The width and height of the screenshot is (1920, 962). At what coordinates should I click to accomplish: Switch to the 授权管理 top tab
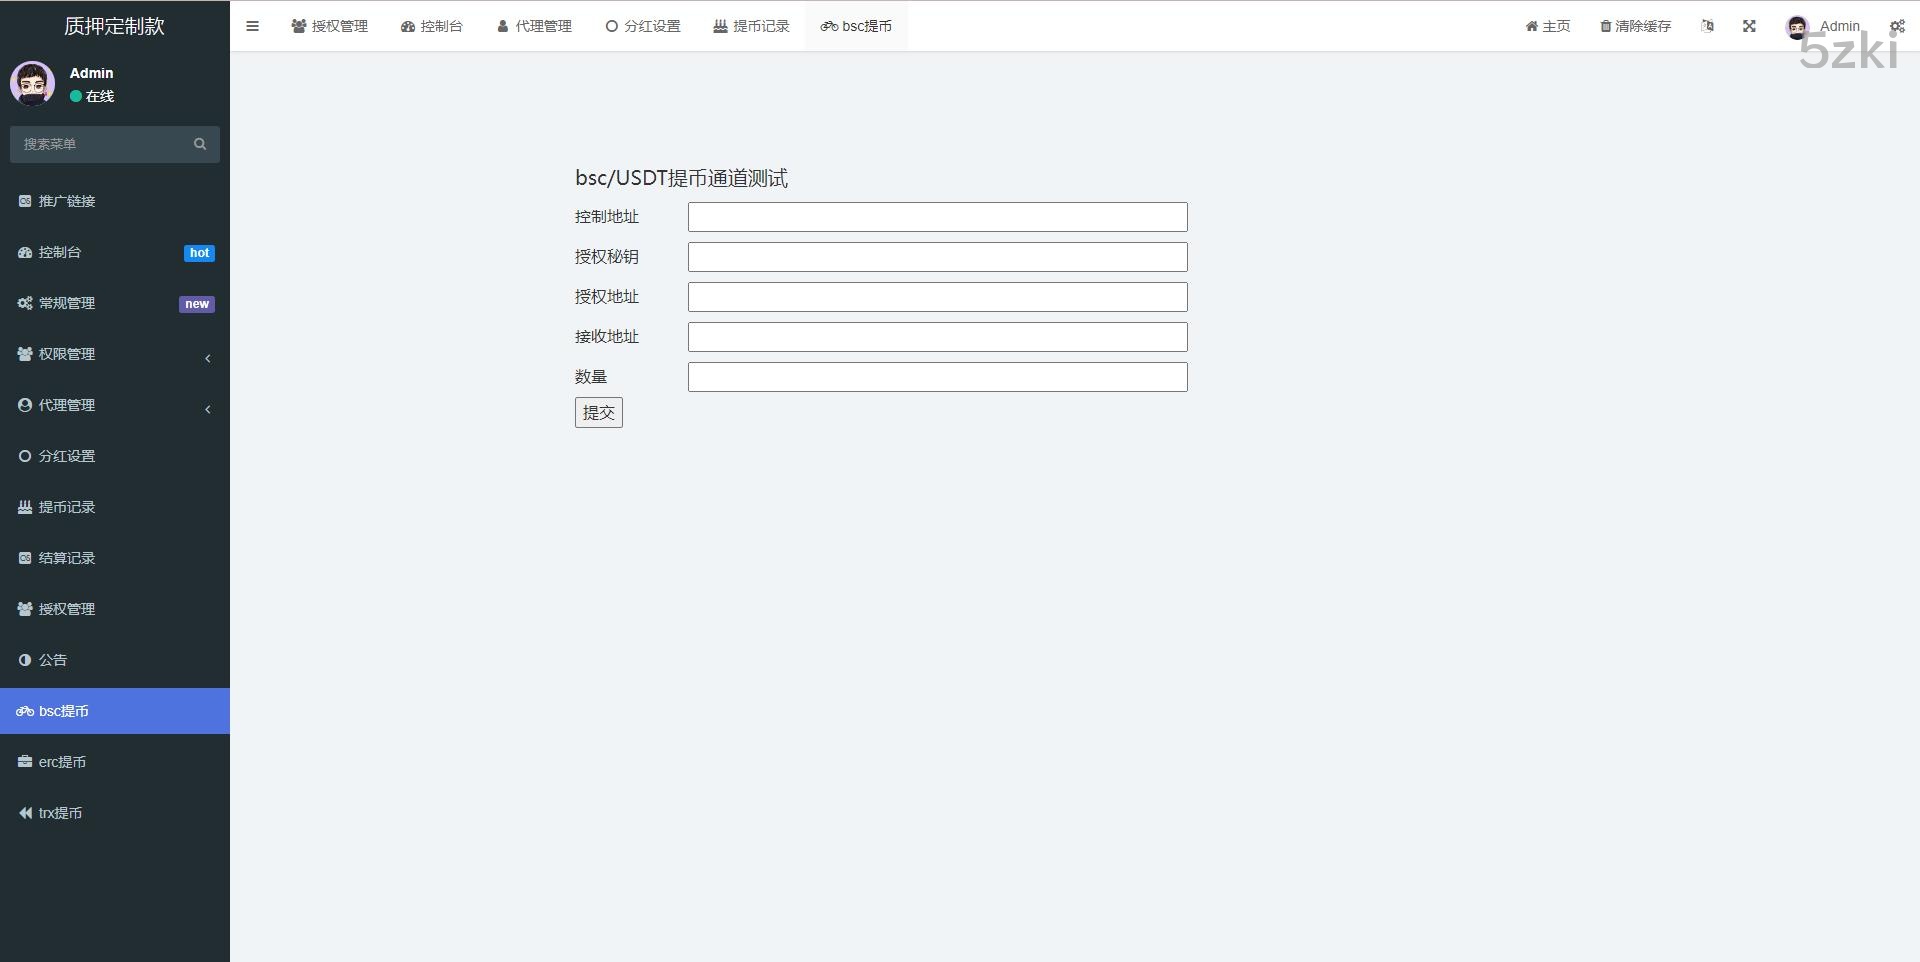(330, 26)
